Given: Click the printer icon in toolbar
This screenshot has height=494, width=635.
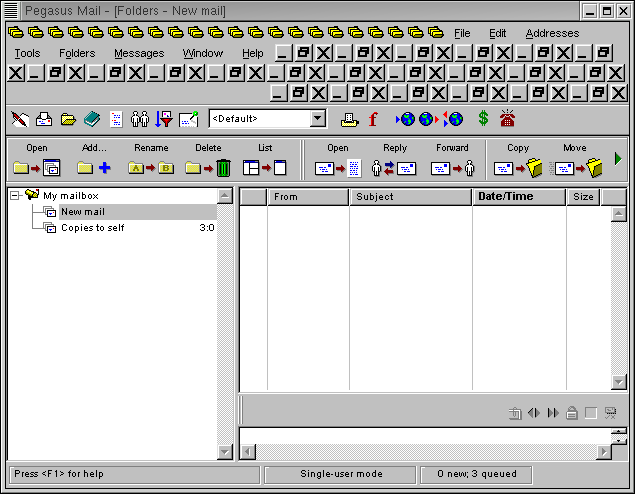Looking at the screenshot, I should (348, 119).
